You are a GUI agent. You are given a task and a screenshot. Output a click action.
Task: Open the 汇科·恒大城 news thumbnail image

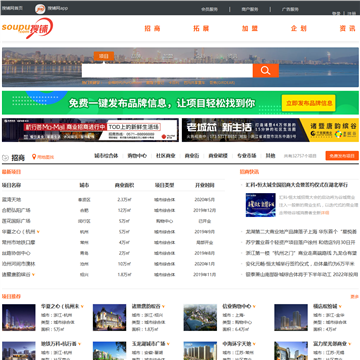pos(261,205)
